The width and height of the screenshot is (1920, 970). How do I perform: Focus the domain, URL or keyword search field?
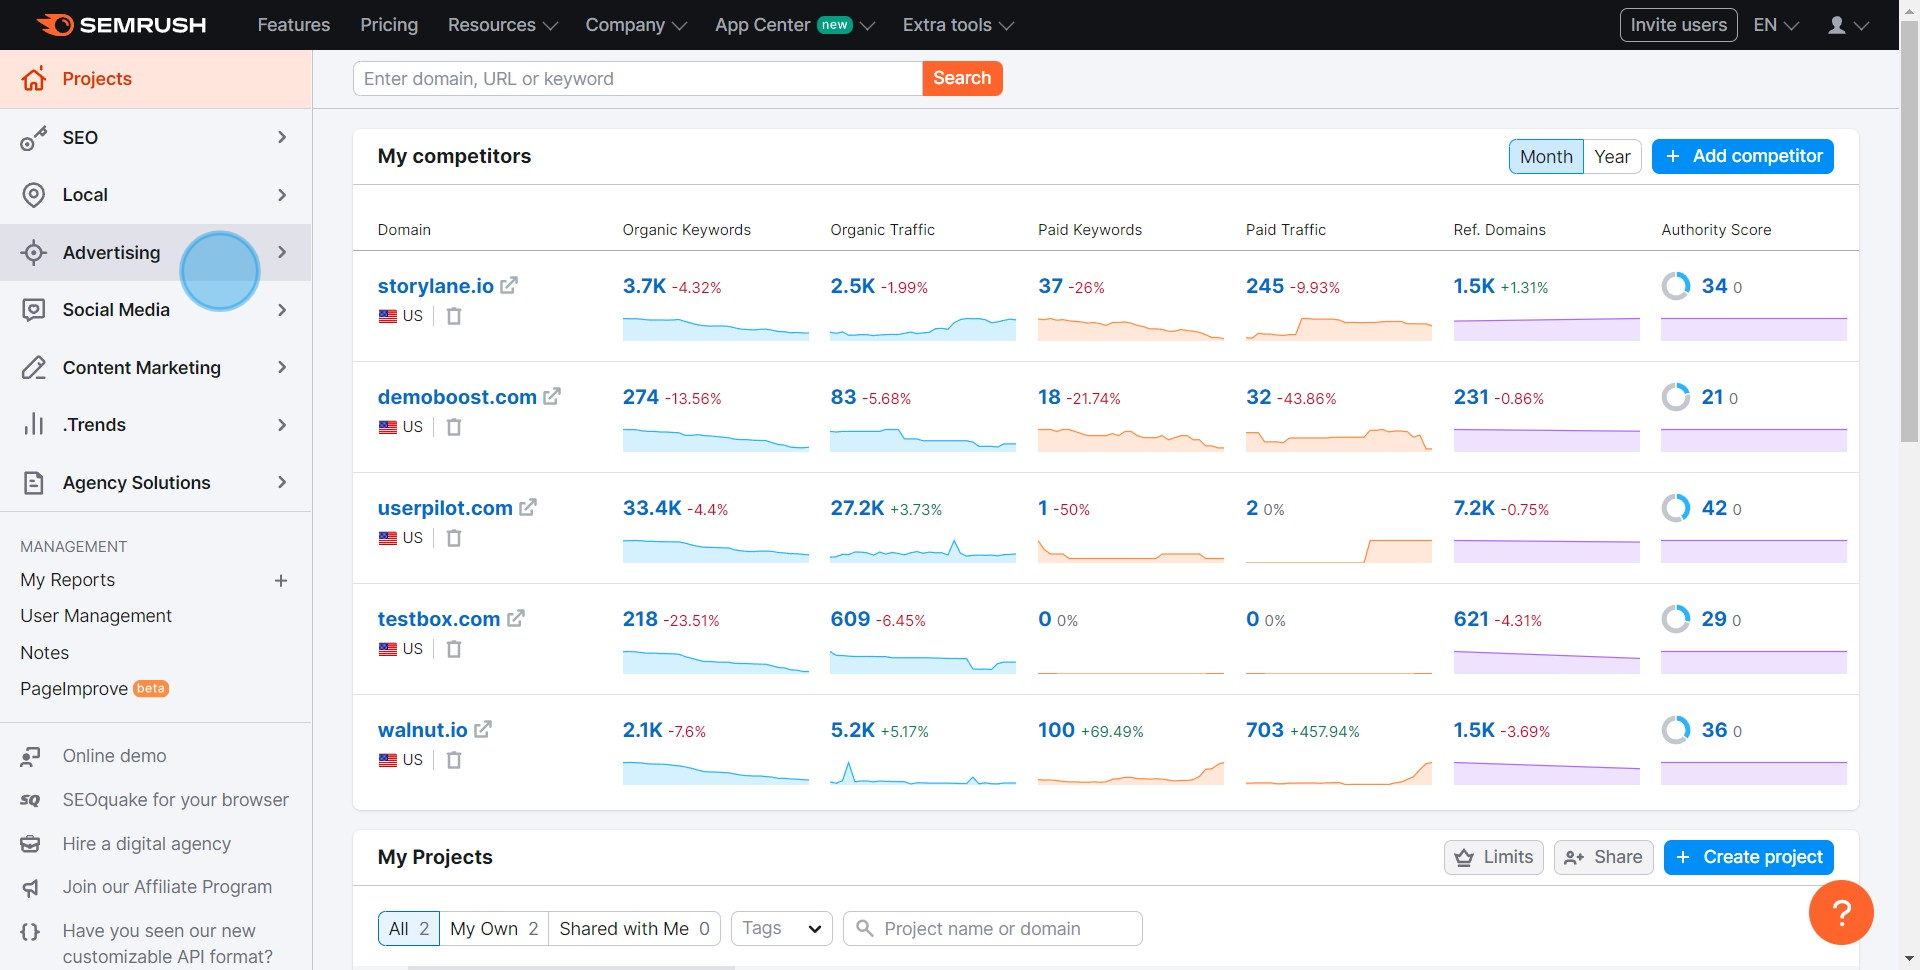tap(637, 79)
